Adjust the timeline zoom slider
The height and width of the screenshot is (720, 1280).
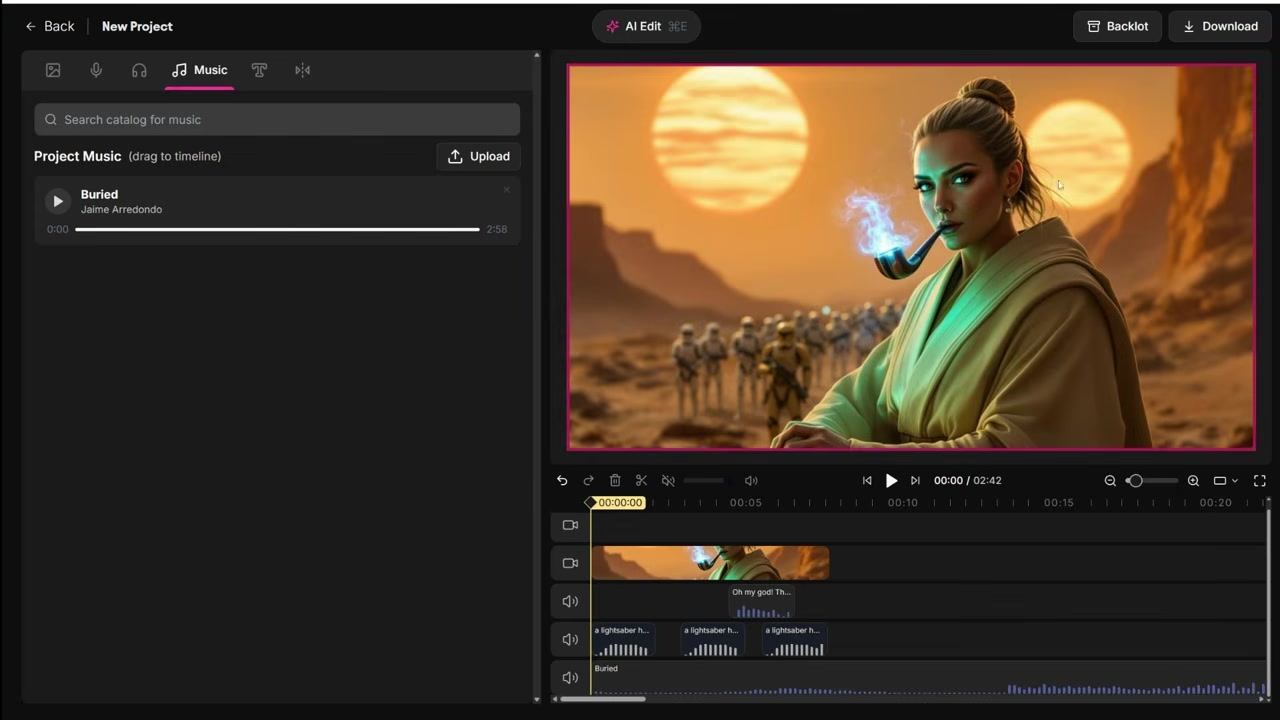point(1151,480)
